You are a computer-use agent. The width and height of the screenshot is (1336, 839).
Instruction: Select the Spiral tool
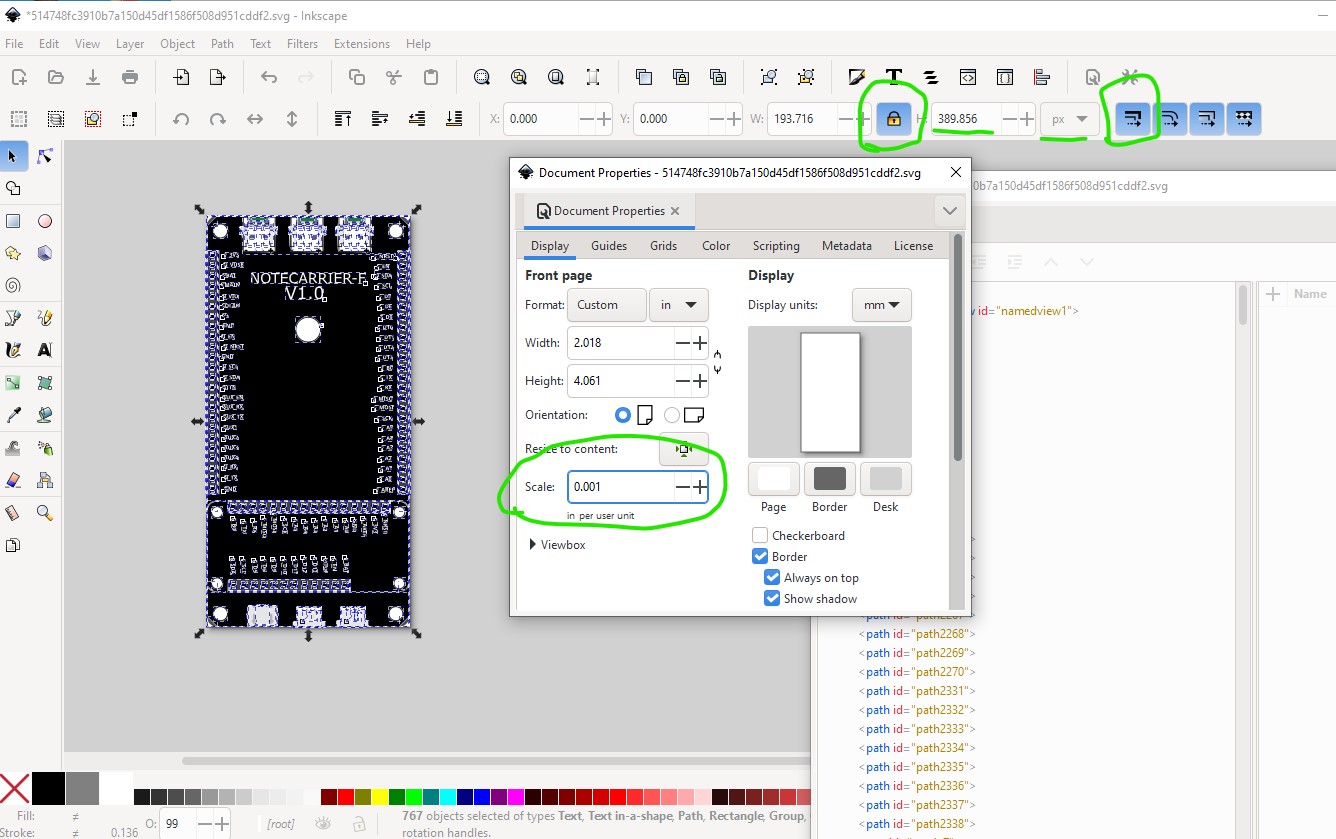[x=13, y=285]
